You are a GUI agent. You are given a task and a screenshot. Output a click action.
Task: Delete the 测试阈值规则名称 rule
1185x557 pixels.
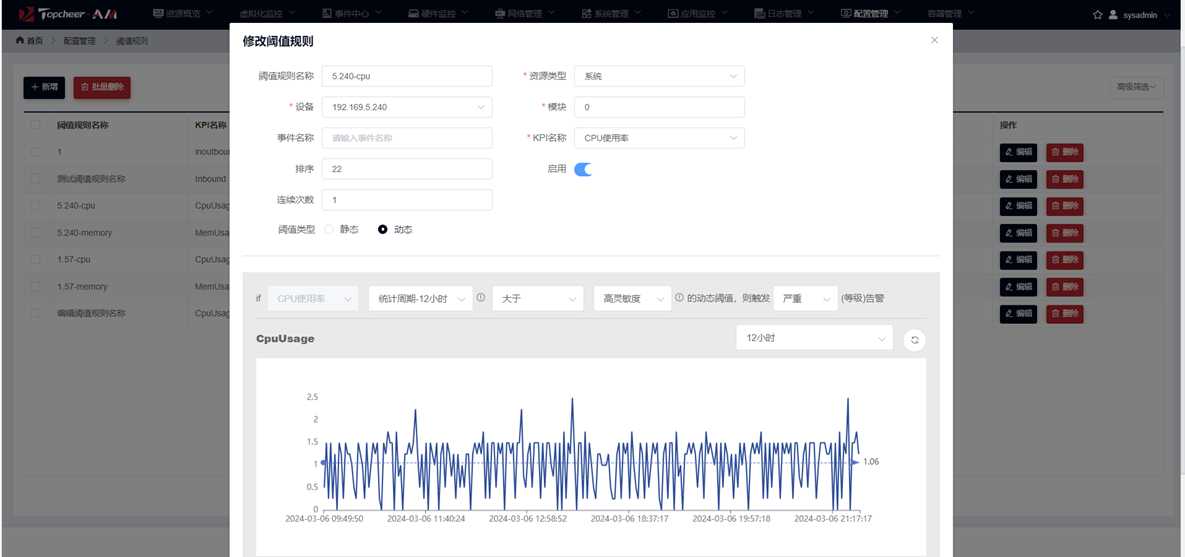coord(1065,179)
